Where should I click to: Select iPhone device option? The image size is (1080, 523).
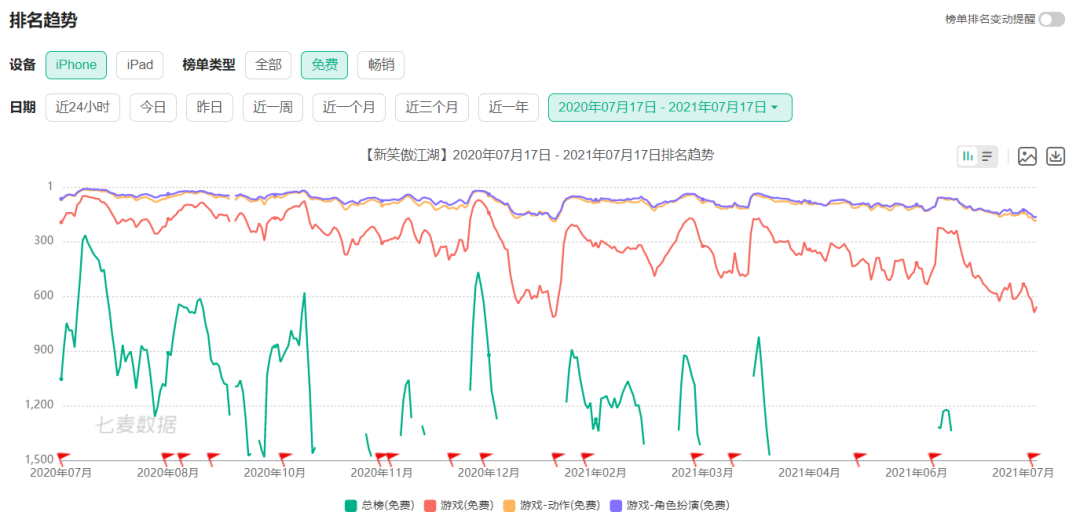click(x=76, y=65)
